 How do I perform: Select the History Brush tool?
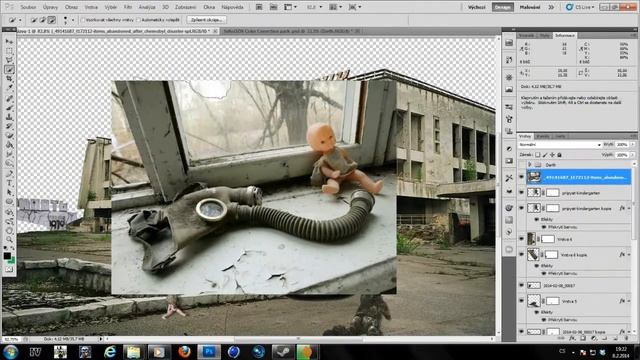click(9, 127)
